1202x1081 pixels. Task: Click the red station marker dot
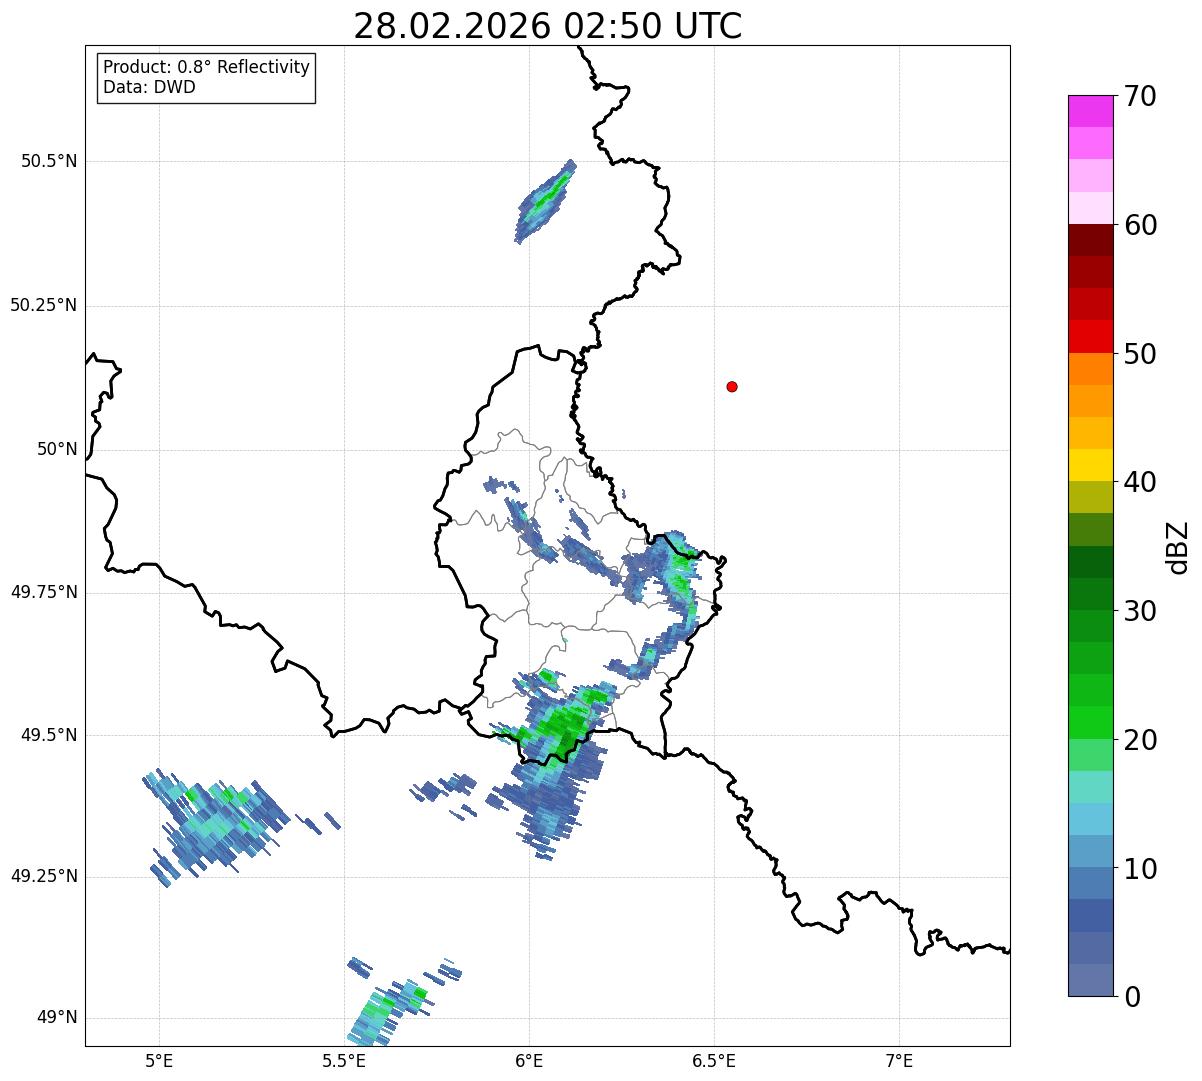[732, 387]
